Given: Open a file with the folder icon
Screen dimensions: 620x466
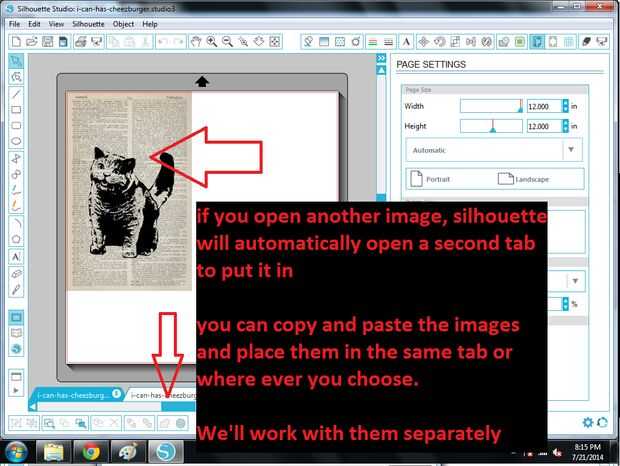Looking at the screenshot, I should (32, 42).
